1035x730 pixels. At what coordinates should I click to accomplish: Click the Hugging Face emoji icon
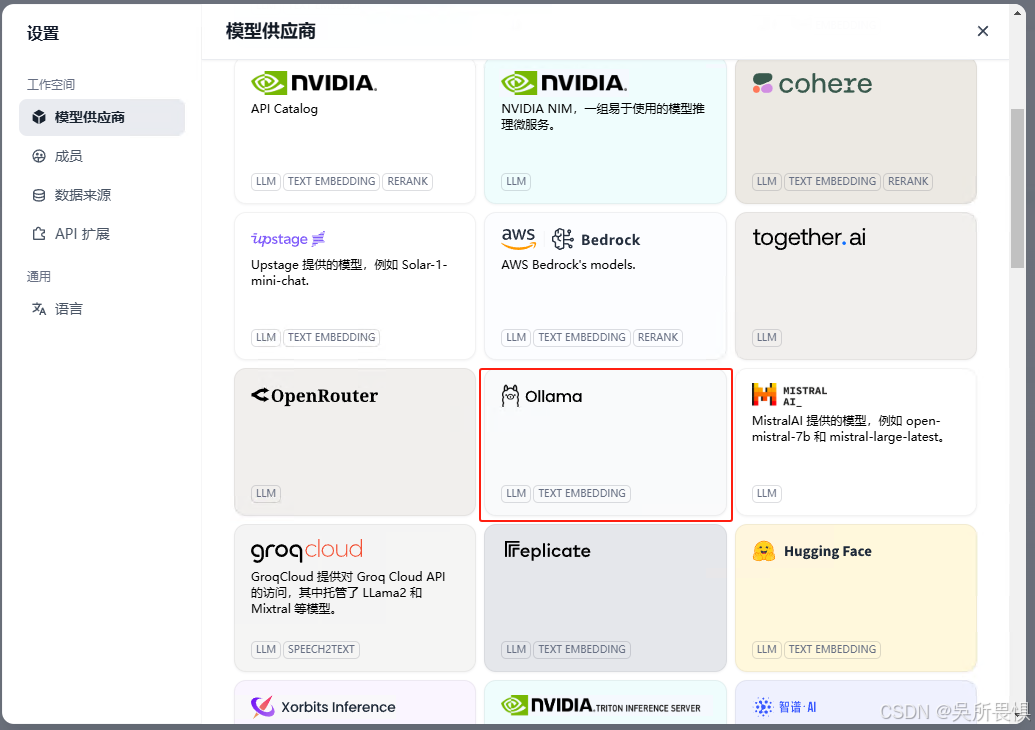[x=765, y=551]
